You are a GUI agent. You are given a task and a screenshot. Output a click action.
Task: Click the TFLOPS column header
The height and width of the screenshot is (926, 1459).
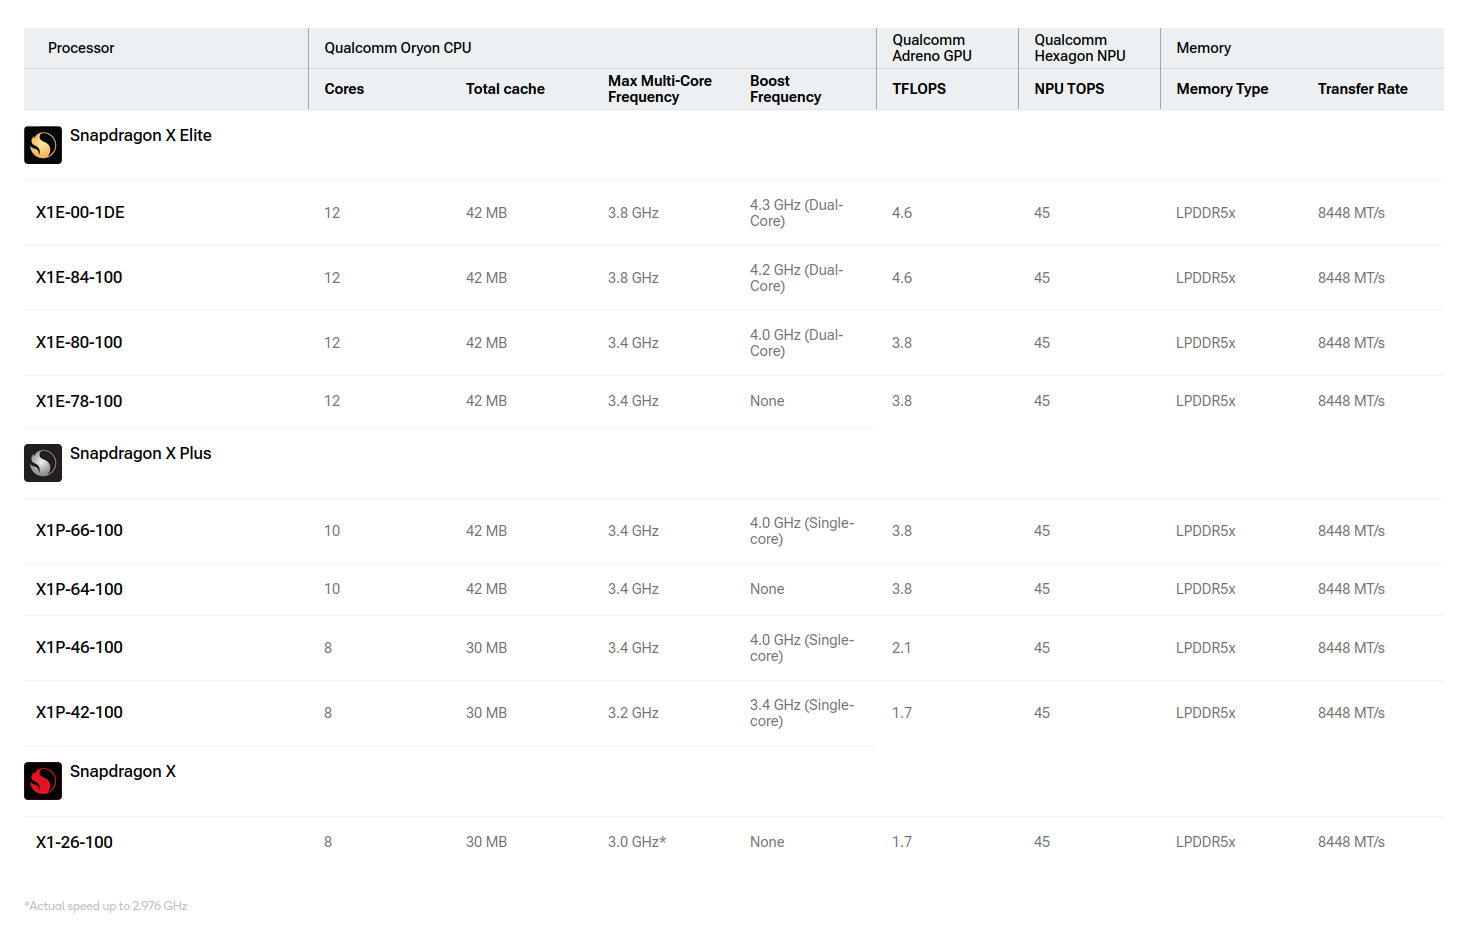(919, 89)
